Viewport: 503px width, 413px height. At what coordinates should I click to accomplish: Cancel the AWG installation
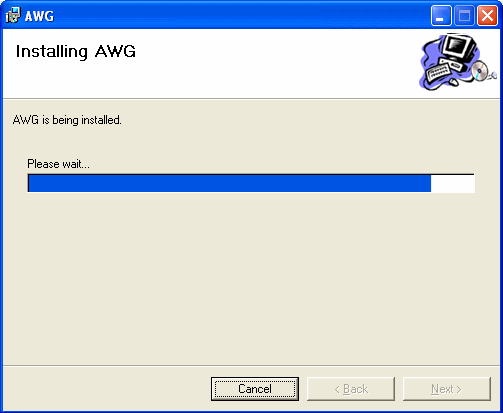coord(255,389)
